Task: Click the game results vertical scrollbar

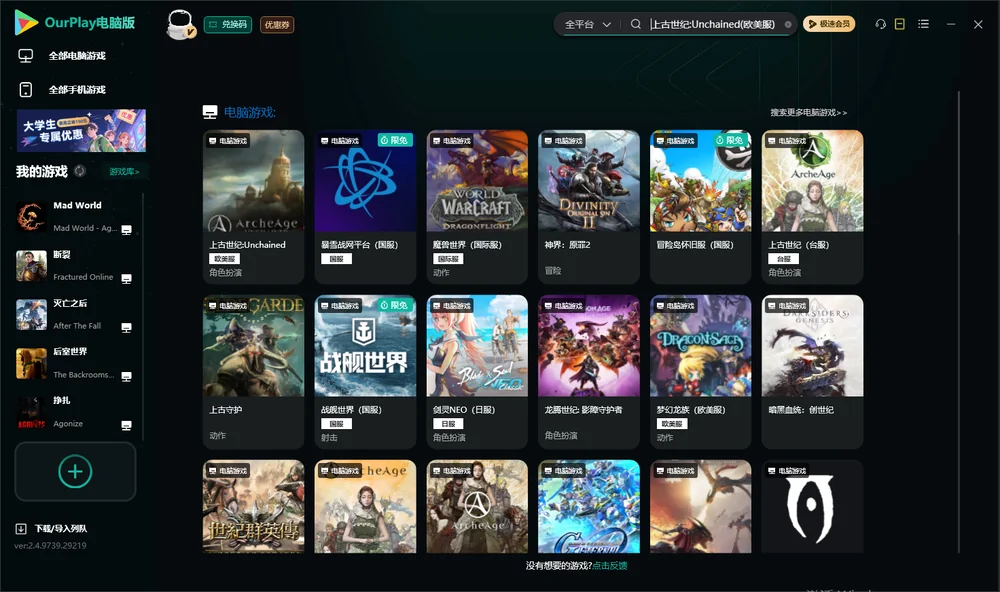Action: (959, 322)
